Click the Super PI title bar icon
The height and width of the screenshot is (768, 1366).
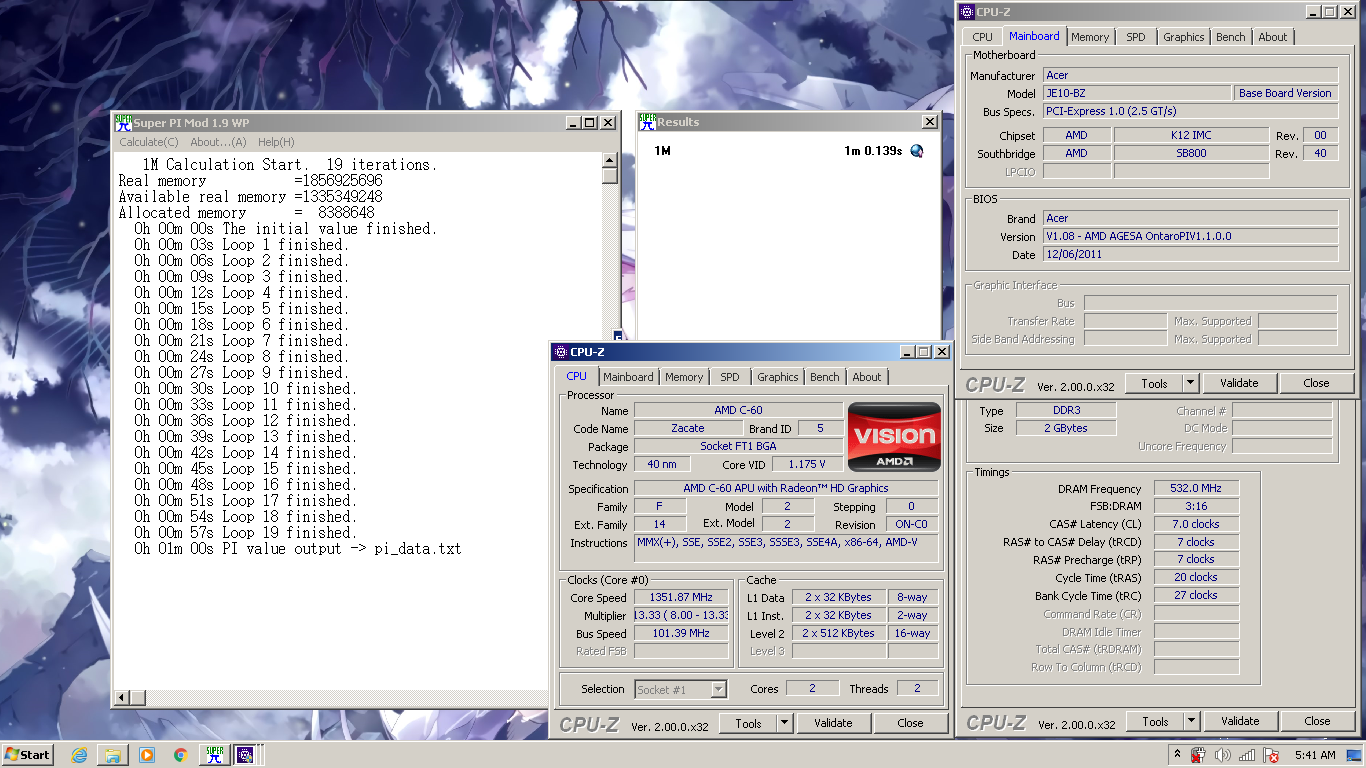(x=124, y=122)
